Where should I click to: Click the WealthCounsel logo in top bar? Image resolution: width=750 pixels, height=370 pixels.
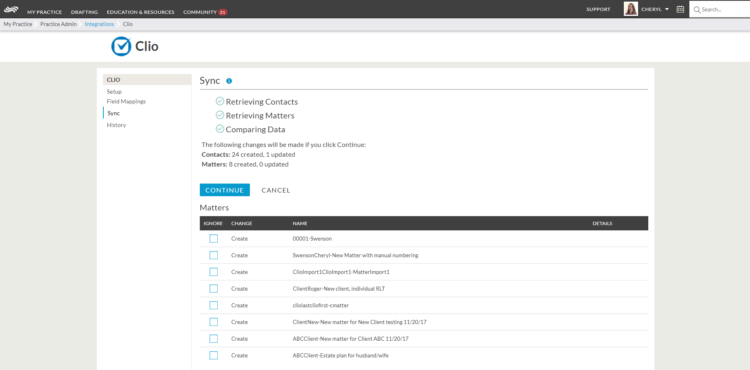click(x=11, y=9)
